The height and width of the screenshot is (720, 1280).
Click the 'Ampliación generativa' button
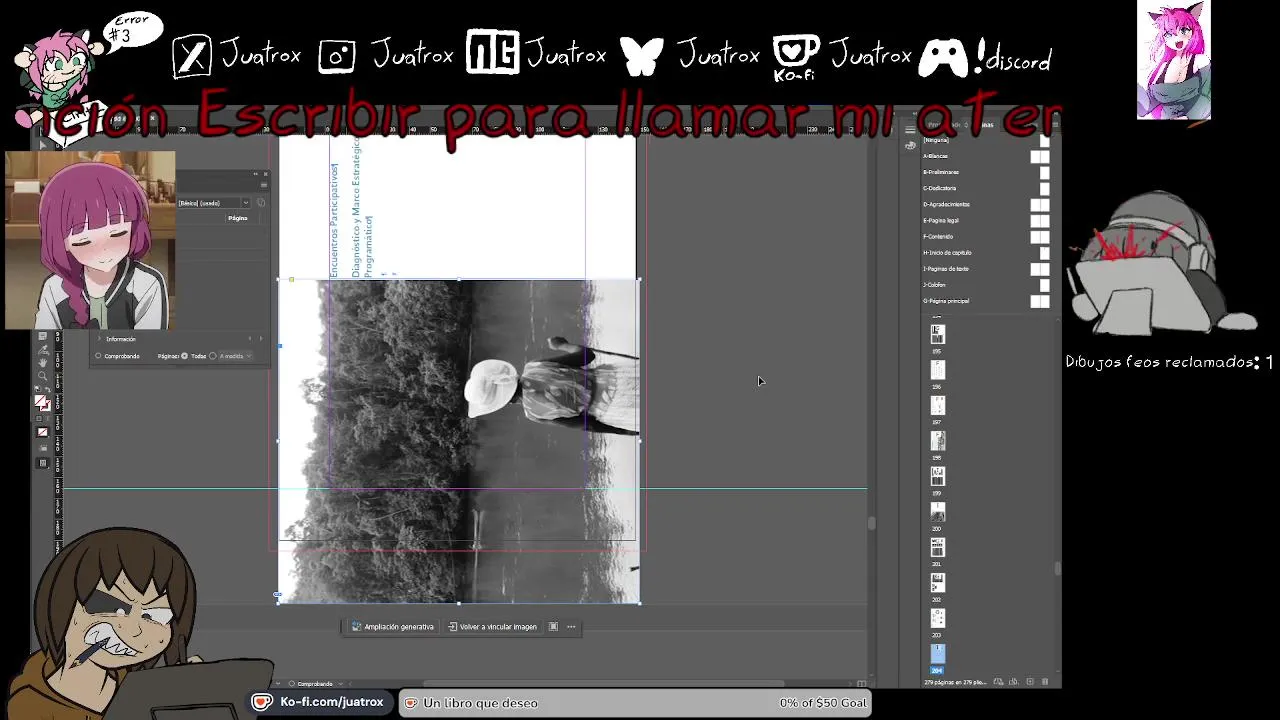click(392, 627)
